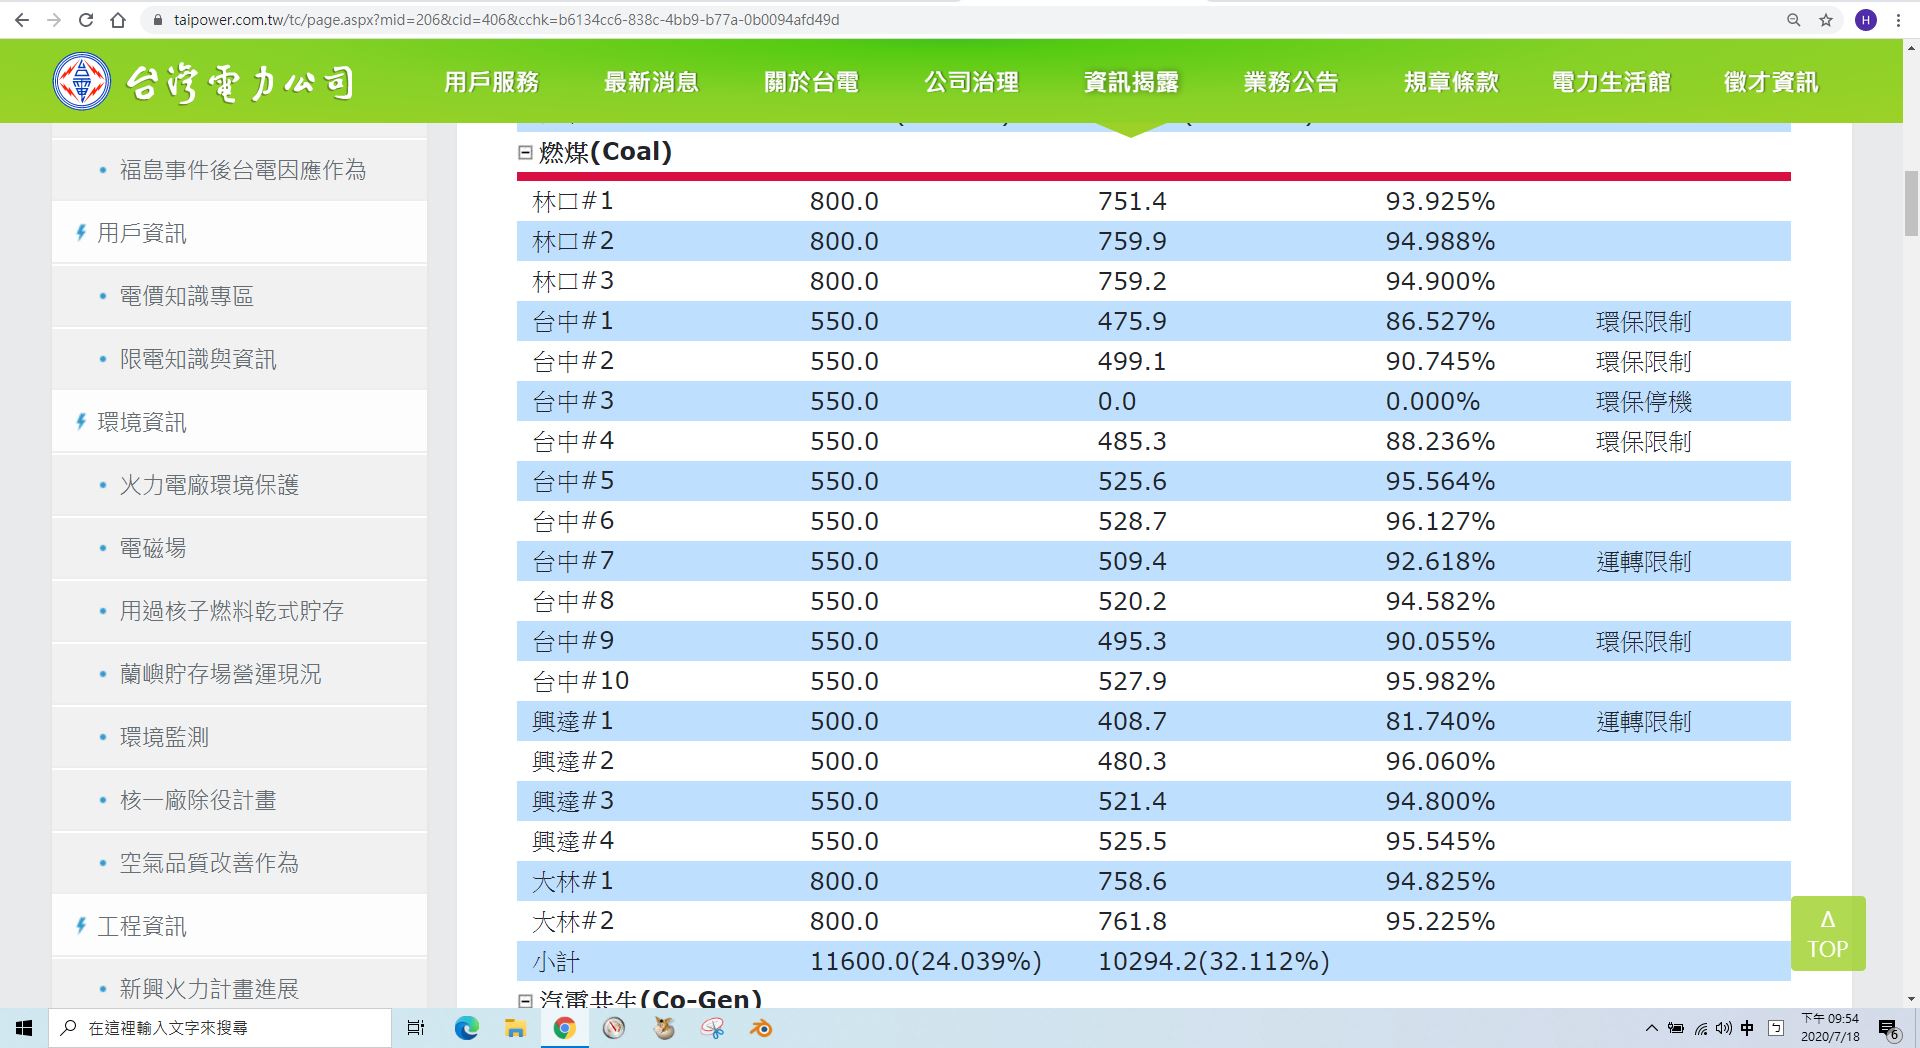Viewport: 1920px width, 1048px height.
Task: Click the subtotal 11600.0(24.039%) cell
Action: point(926,961)
